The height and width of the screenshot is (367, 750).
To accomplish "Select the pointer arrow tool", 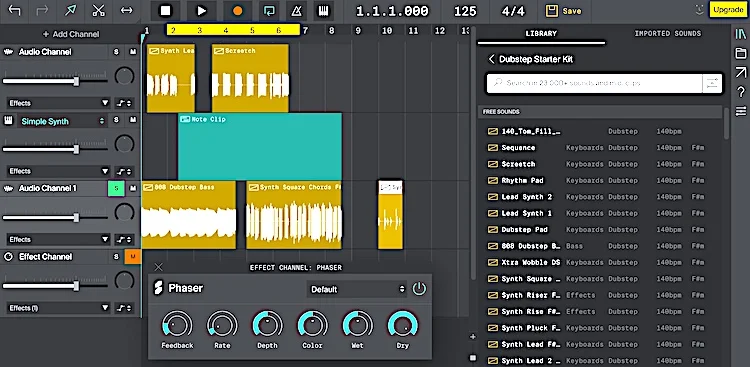I will tap(70, 11).
